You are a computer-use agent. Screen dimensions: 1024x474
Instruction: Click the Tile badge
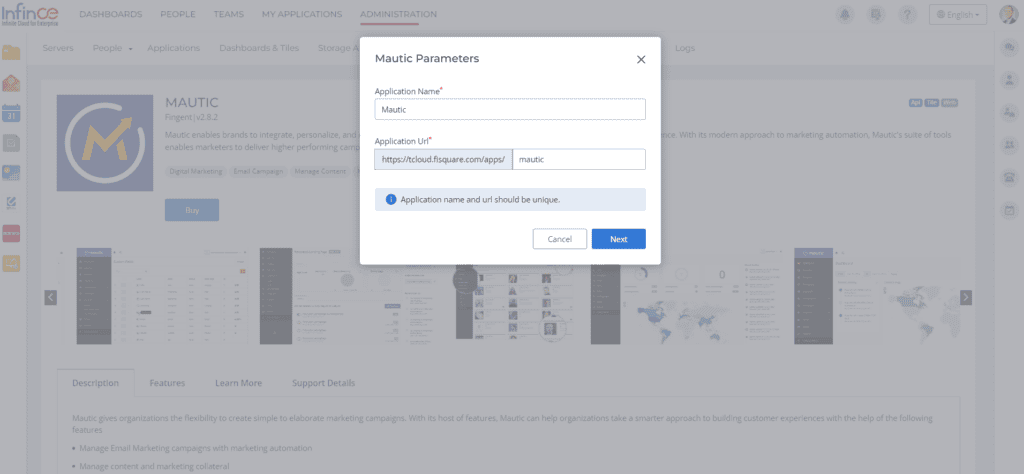[x=931, y=103]
